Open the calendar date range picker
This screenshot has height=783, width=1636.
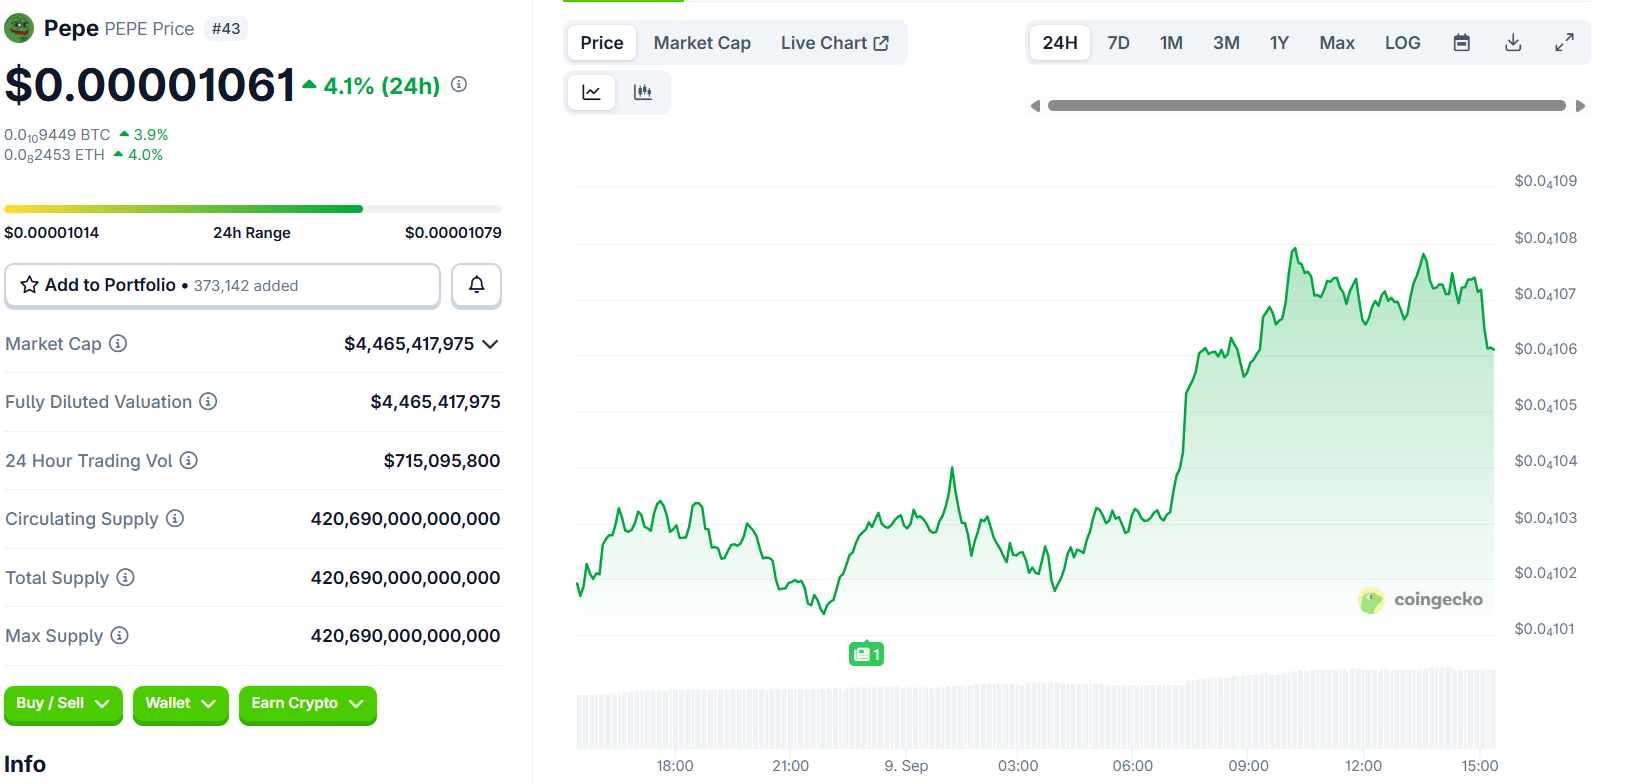1461,43
